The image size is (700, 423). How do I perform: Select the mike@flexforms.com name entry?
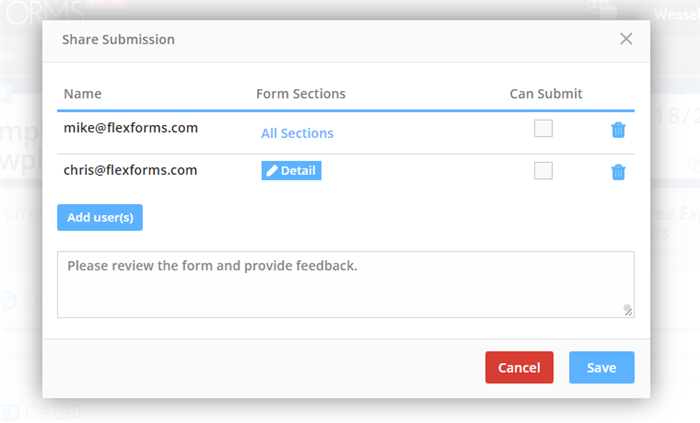click(130, 128)
